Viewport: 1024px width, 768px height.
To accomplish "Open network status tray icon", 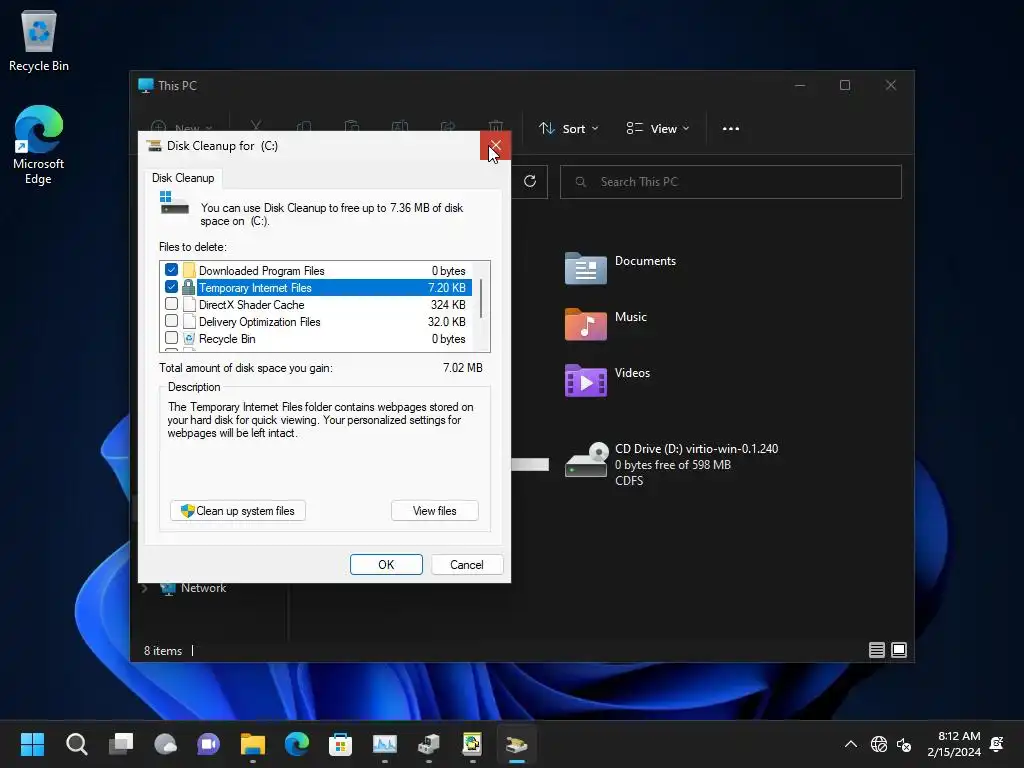I will 878,744.
